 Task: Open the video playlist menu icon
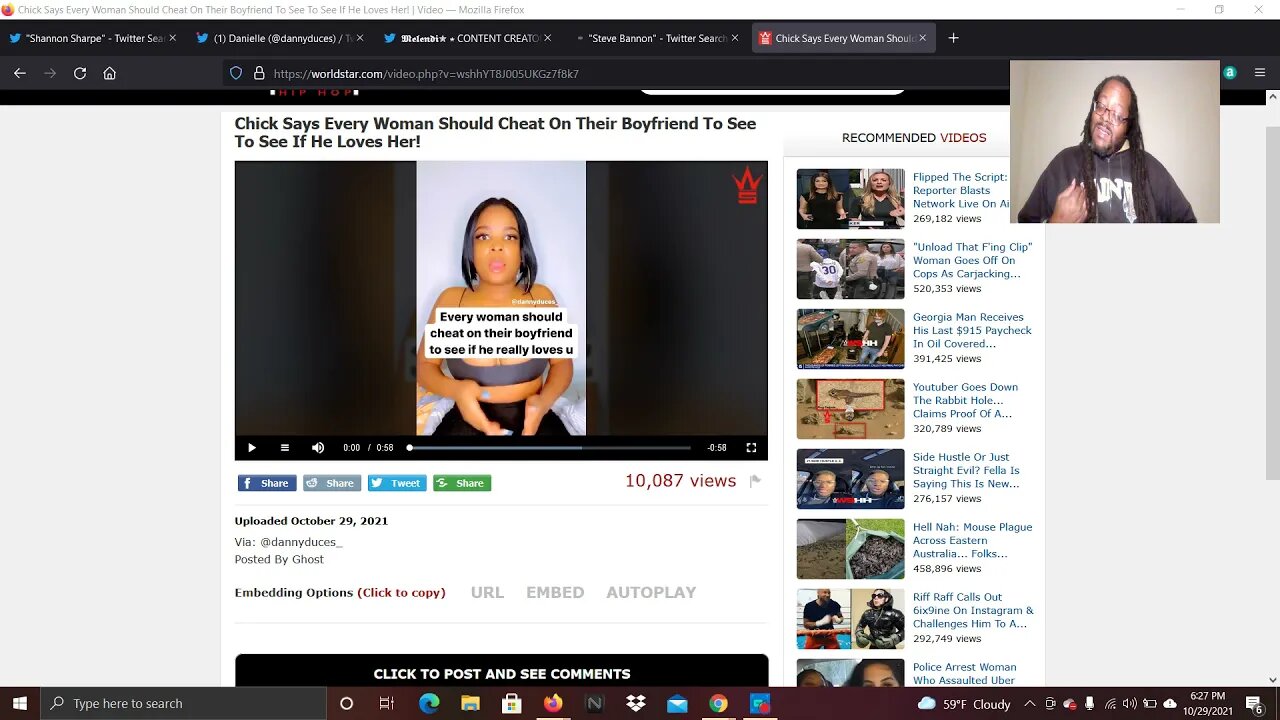285,448
